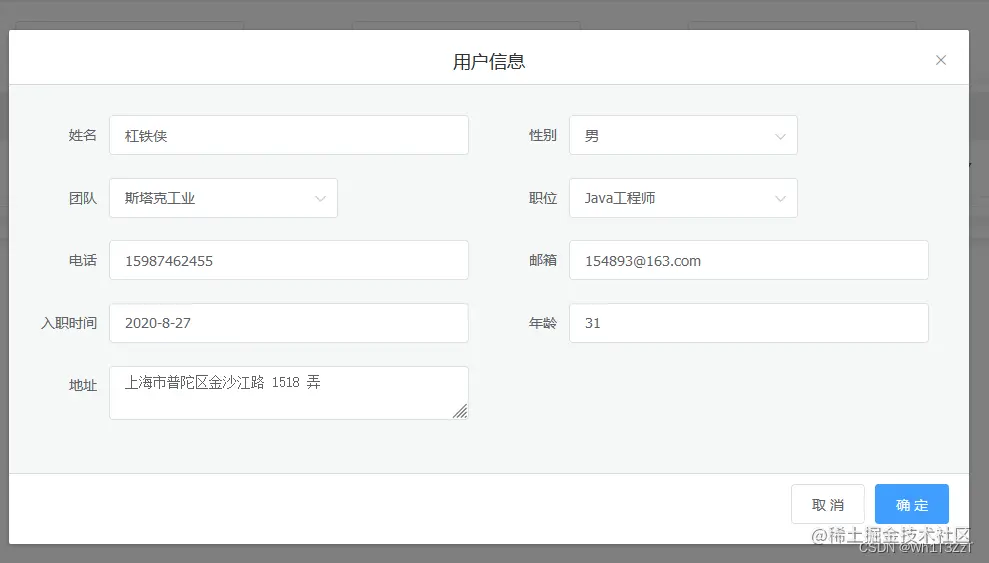Screen dimensions: 989x563
Task: Click the 姓名 label
Action: [83, 135]
